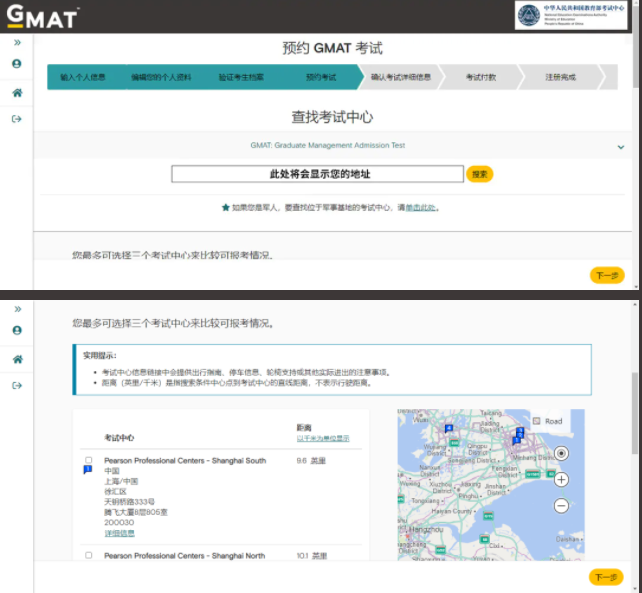This screenshot has height=593, width=642.
Task: Click sign-out icon in lower screenshot sidebar
Action: [17, 386]
